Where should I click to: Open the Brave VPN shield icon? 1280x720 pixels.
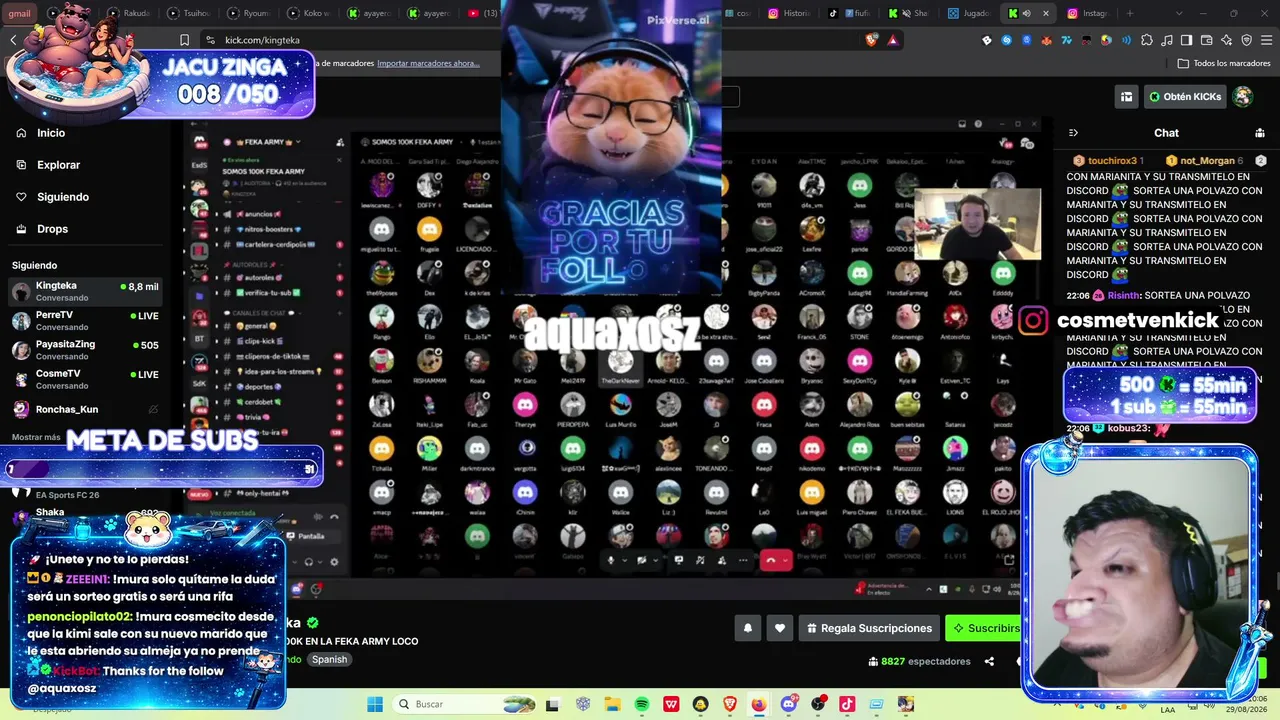(x=1246, y=40)
